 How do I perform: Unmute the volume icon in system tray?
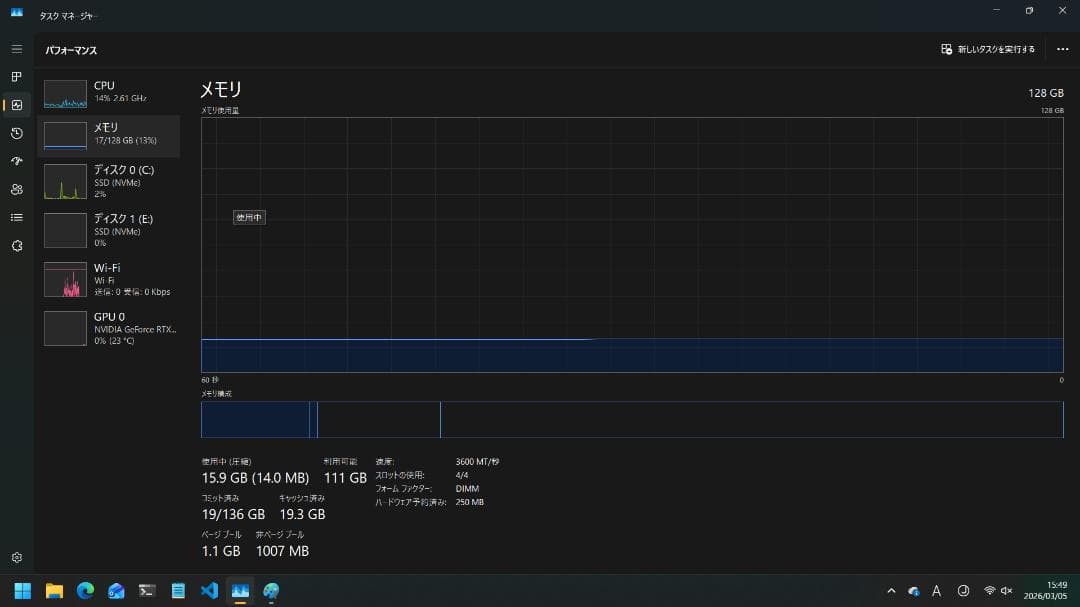click(1006, 591)
